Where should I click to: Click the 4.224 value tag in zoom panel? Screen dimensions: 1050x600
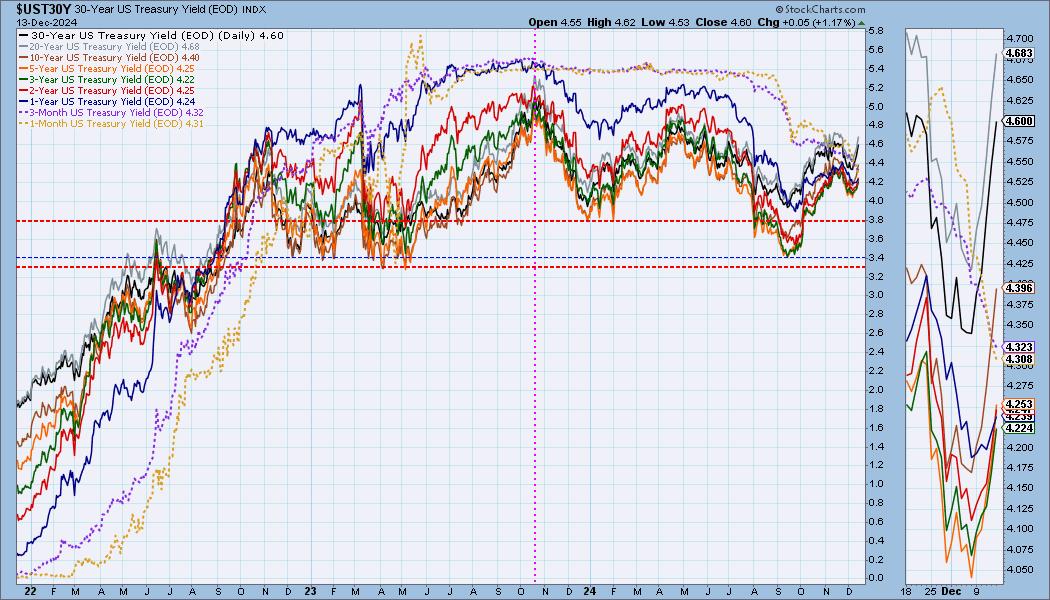1019,429
